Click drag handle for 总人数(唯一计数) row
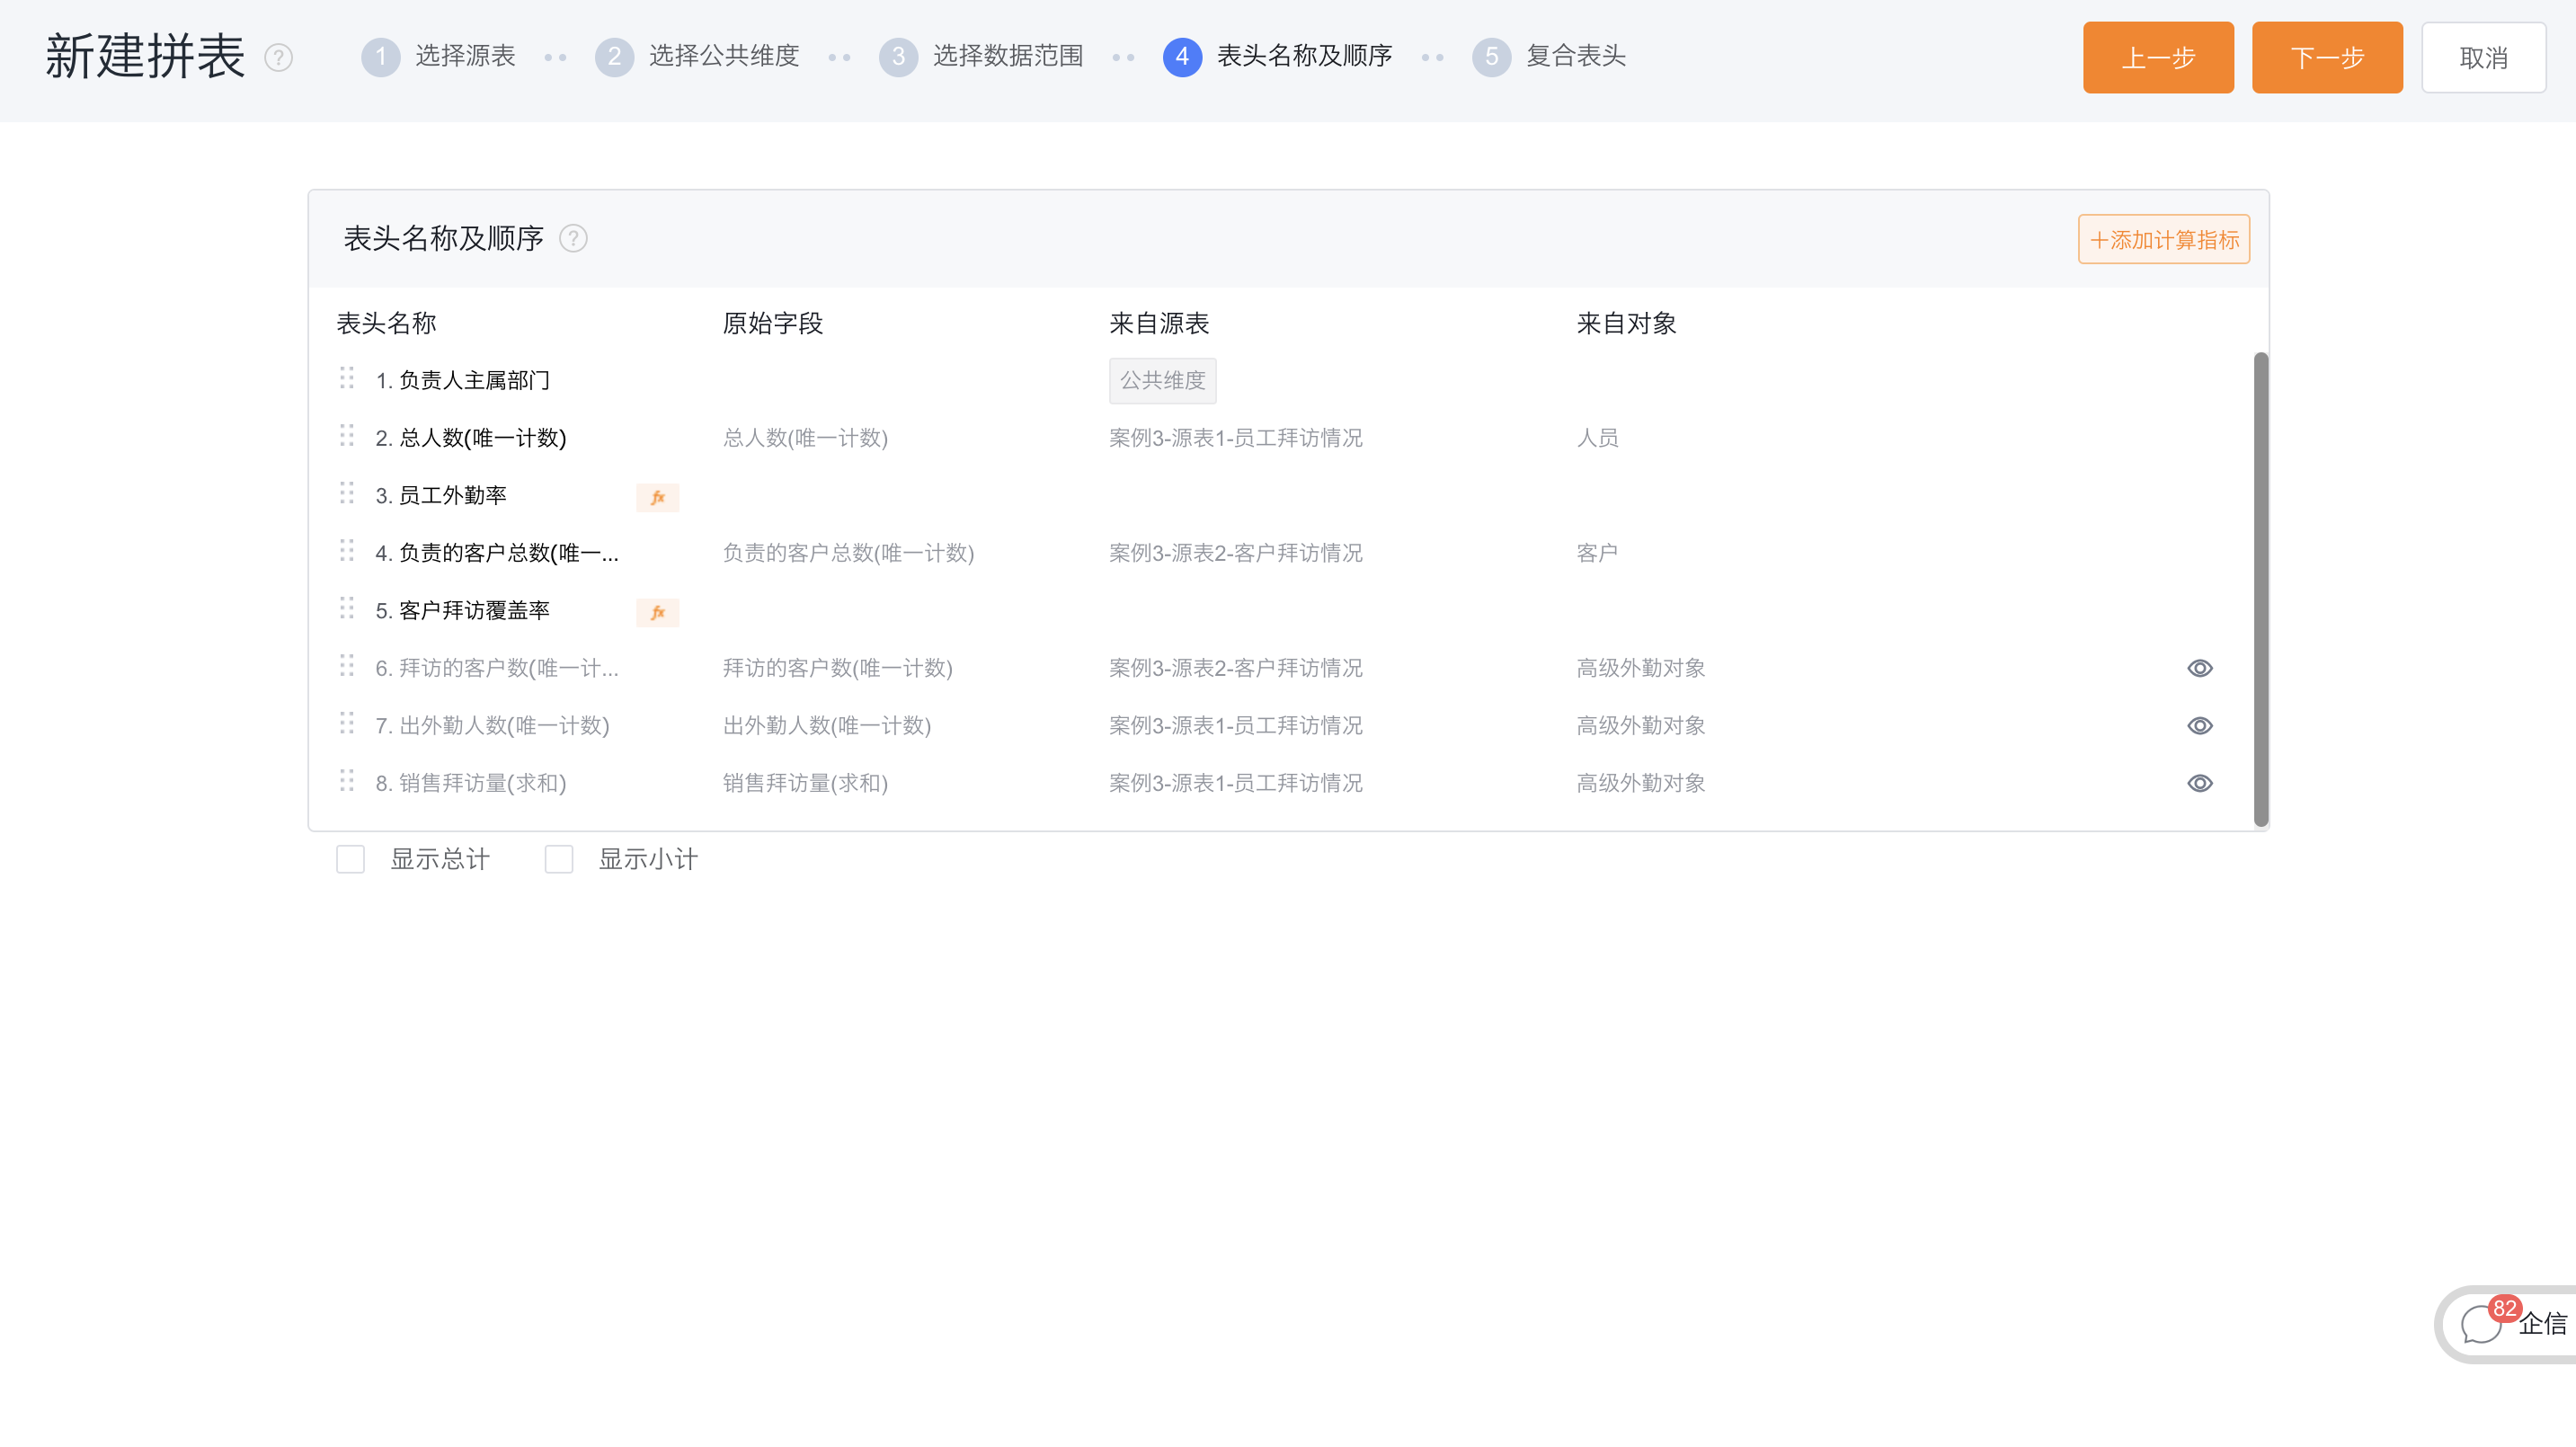Viewport: 2576px width, 1447px height. click(347, 436)
